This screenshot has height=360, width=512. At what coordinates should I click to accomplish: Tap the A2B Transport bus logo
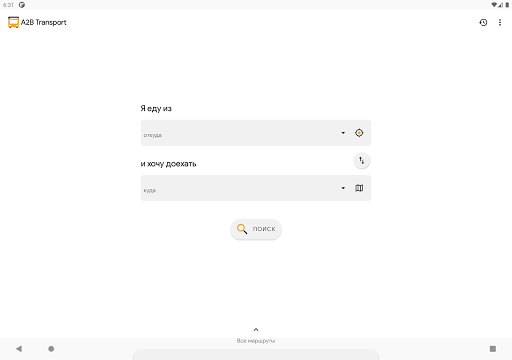click(13, 22)
